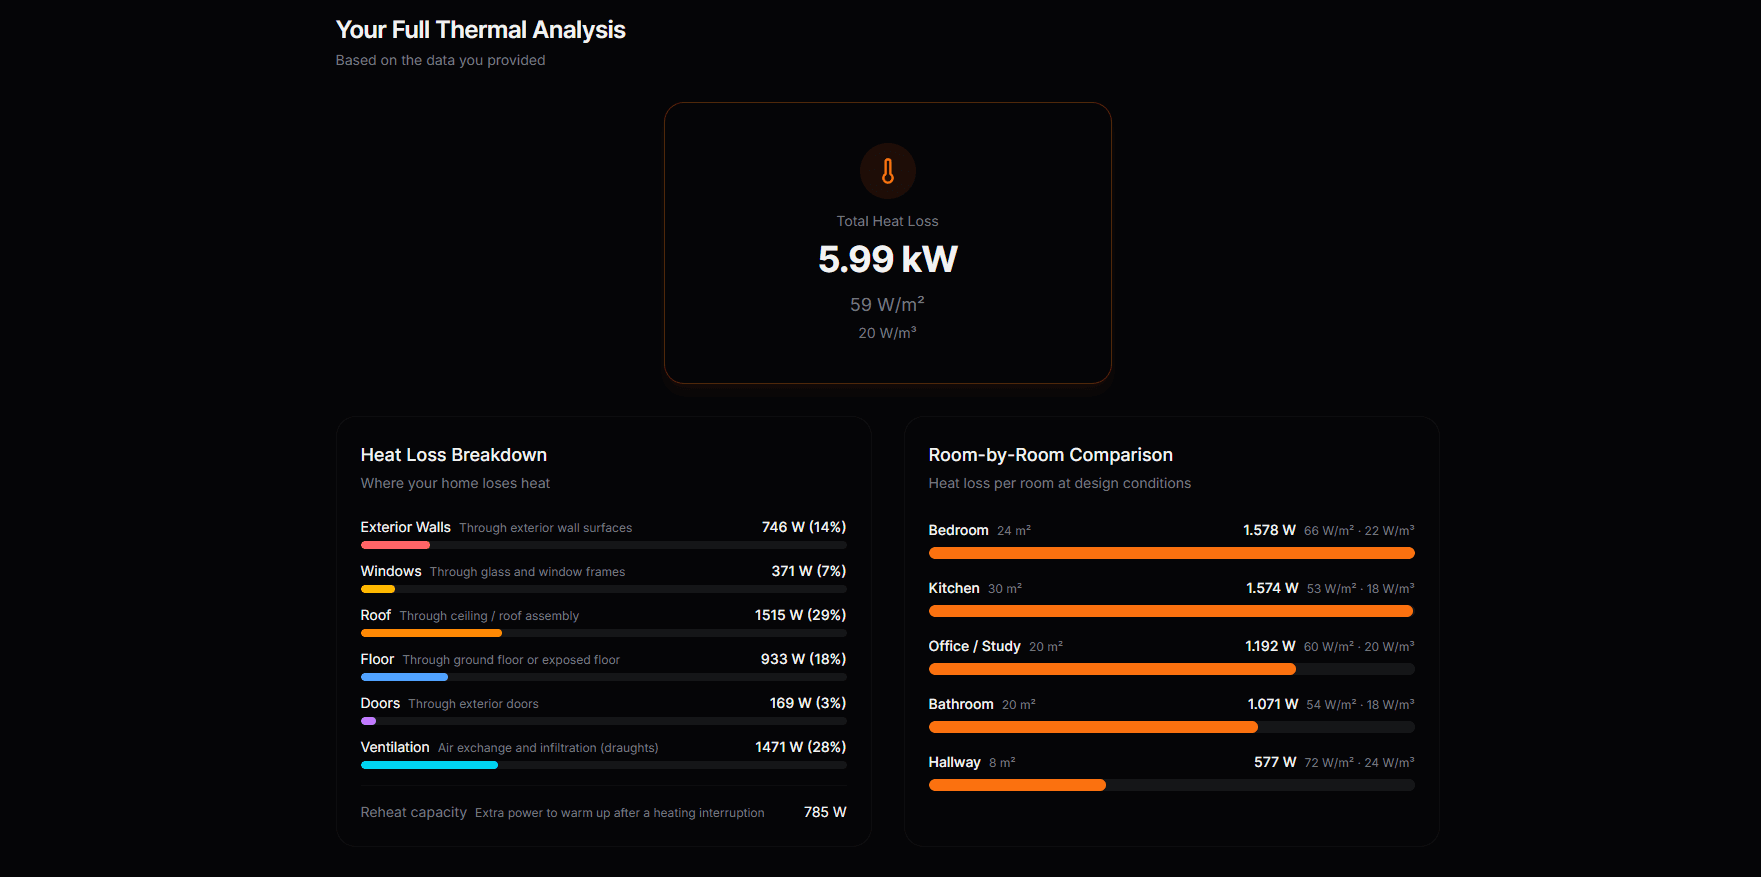This screenshot has width=1761, height=877.
Task: Select the Bedroom room bar
Action: click(1171, 553)
